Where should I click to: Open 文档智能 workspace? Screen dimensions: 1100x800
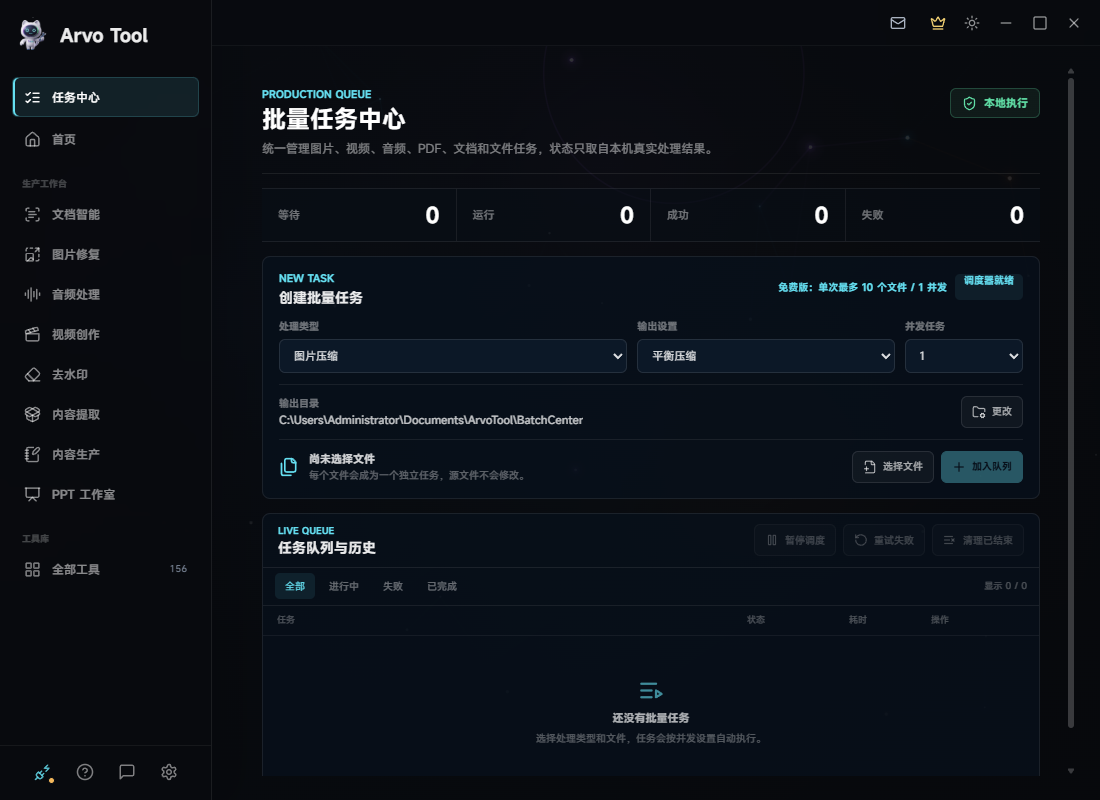click(x=106, y=214)
